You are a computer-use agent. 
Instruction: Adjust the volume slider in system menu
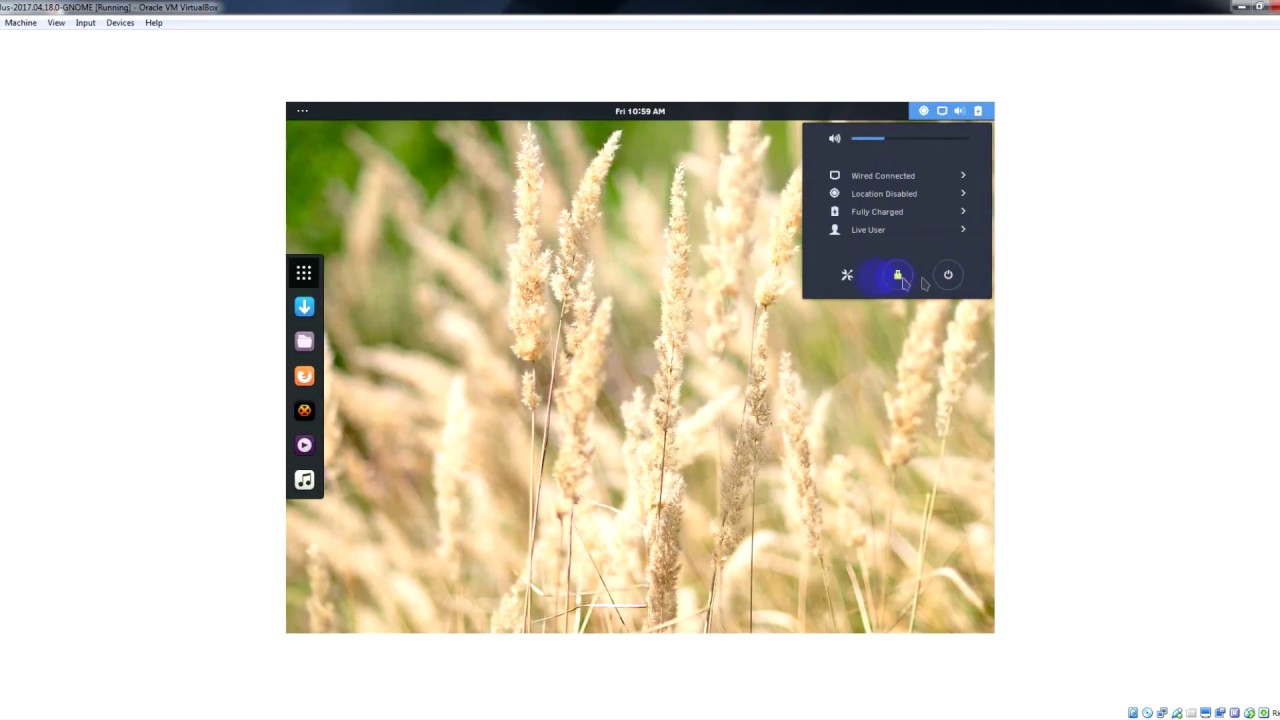coord(910,139)
